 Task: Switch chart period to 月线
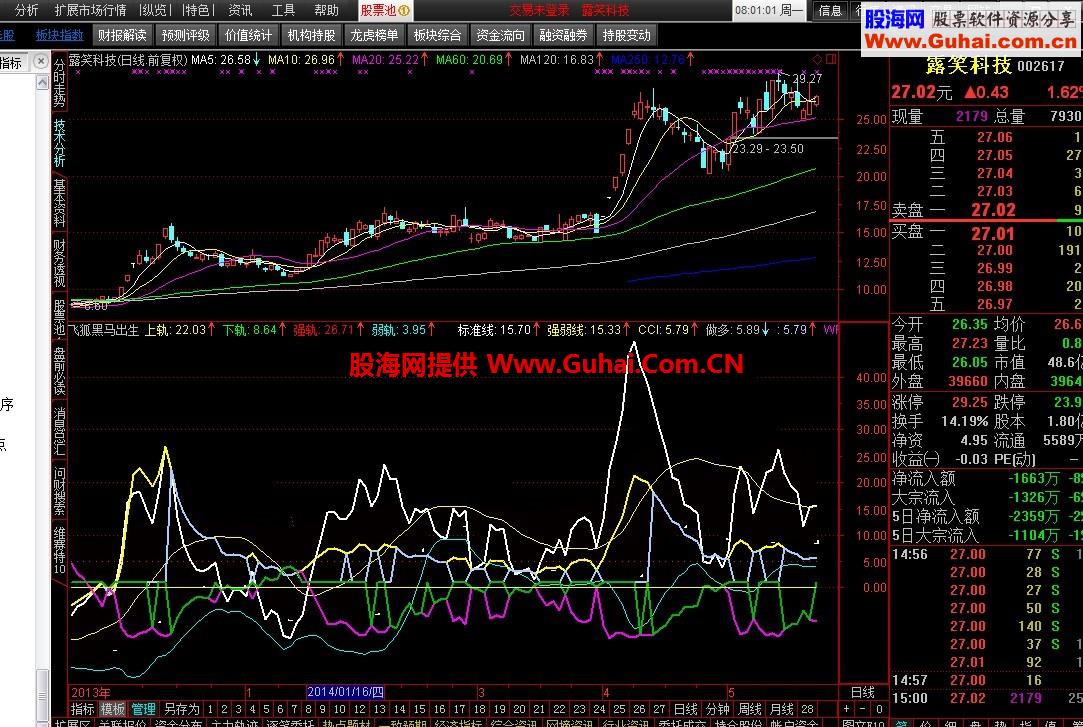click(781, 709)
